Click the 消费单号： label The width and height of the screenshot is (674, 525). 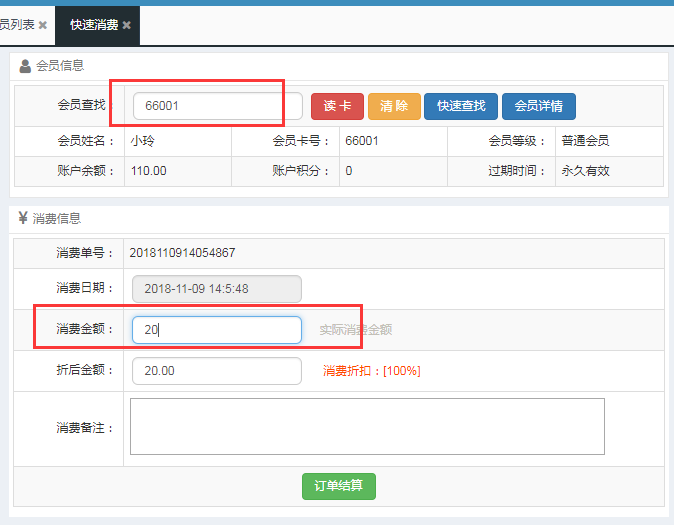(84, 253)
